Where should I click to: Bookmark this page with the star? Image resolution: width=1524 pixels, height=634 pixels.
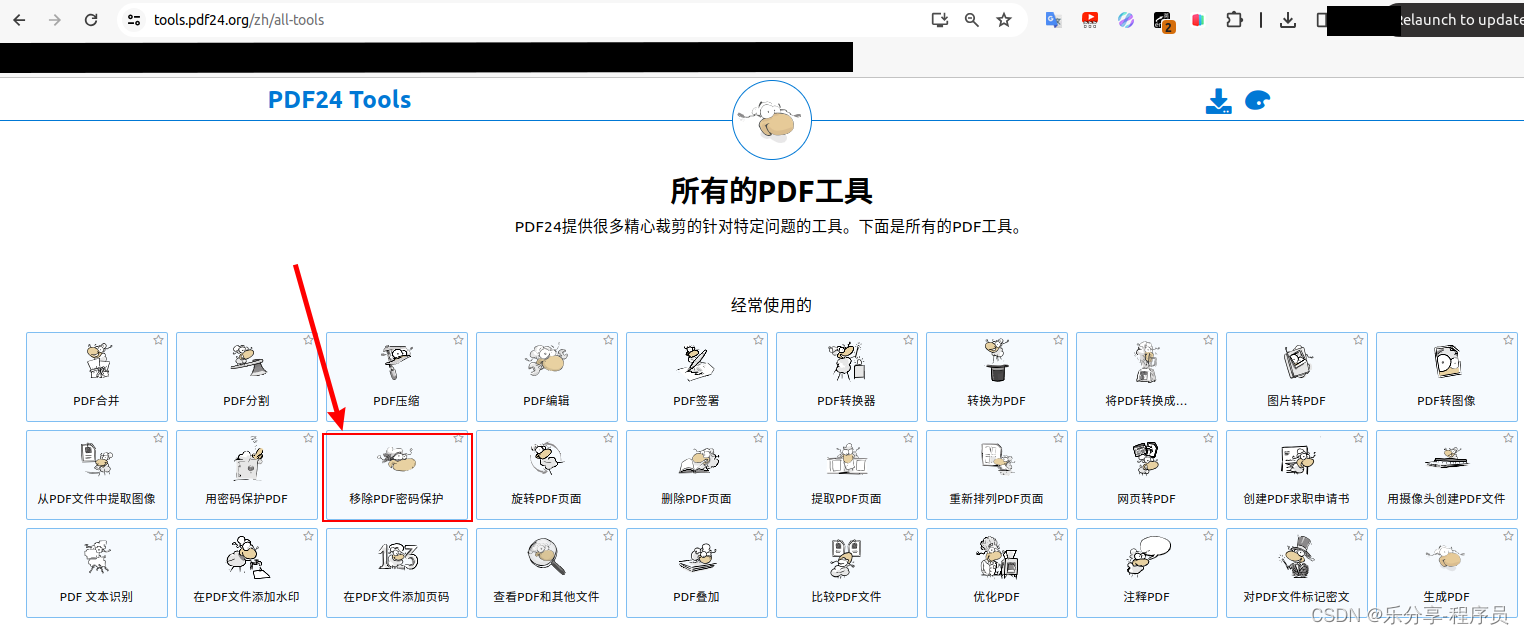[x=1004, y=20]
